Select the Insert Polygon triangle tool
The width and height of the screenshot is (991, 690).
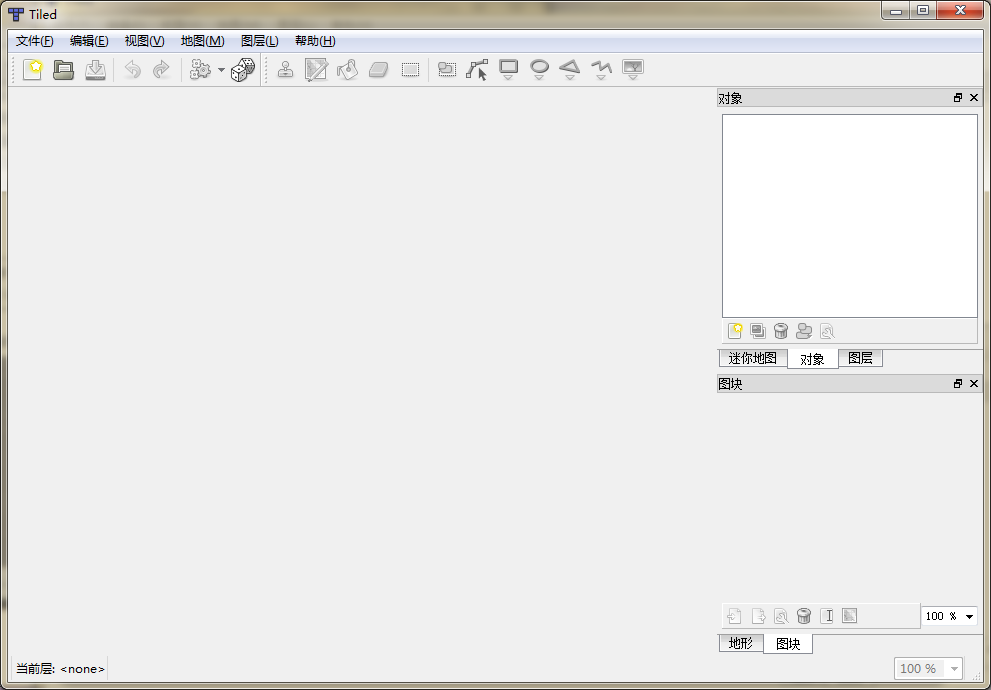tap(570, 70)
